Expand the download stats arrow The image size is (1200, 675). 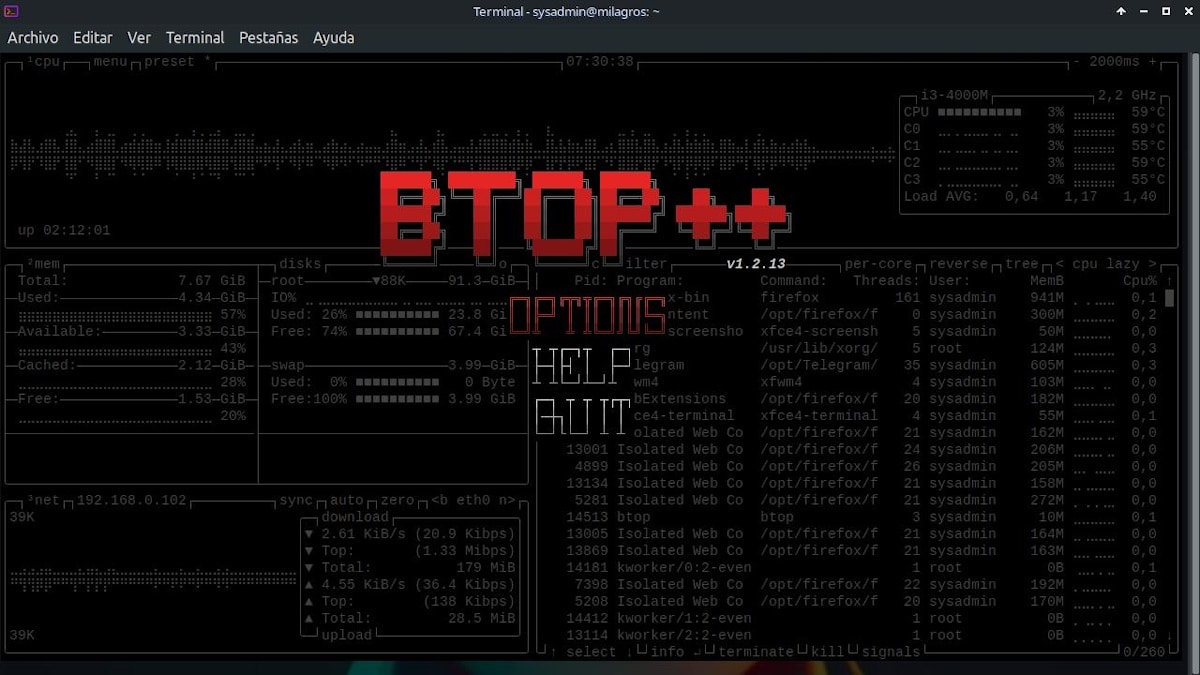click(x=310, y=533)
